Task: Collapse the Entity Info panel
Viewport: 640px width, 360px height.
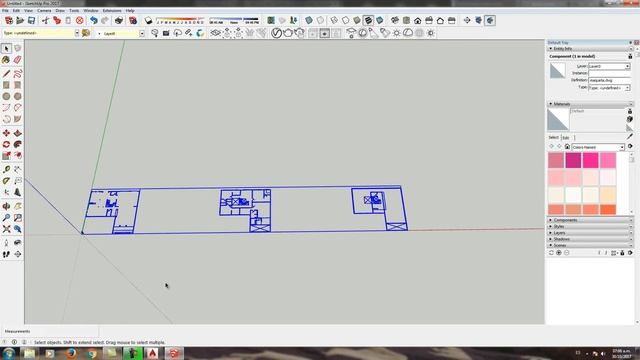Action: pyautogui.click(x=551, y=49)
